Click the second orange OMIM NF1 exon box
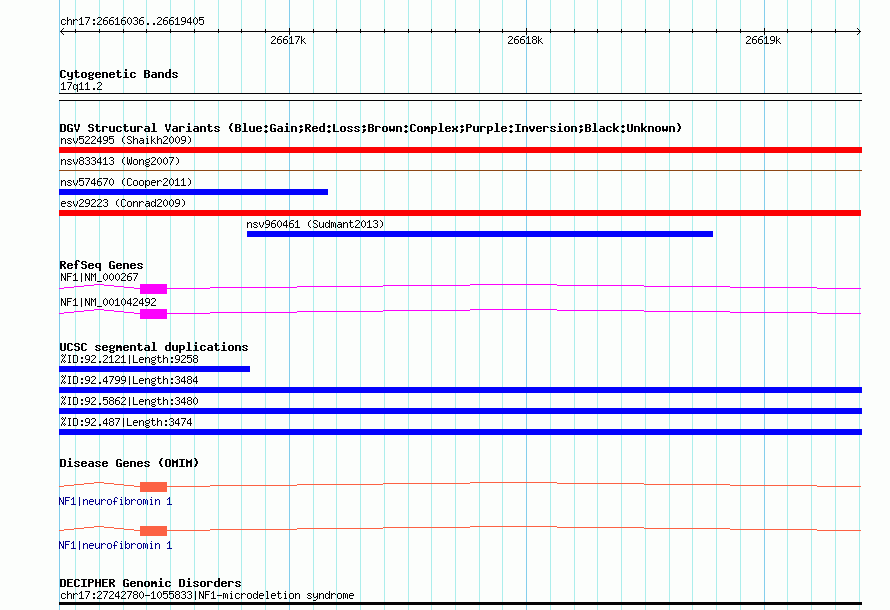Image resolution: width=890 pixels, height=610 pixels. tap(153, 531)
